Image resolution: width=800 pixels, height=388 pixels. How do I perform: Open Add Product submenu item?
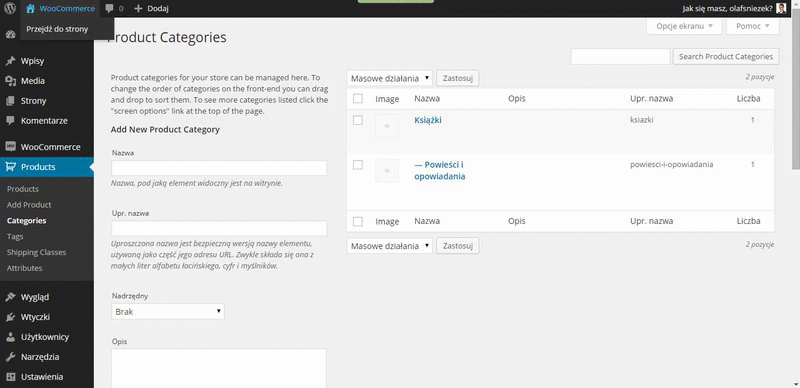29,205
